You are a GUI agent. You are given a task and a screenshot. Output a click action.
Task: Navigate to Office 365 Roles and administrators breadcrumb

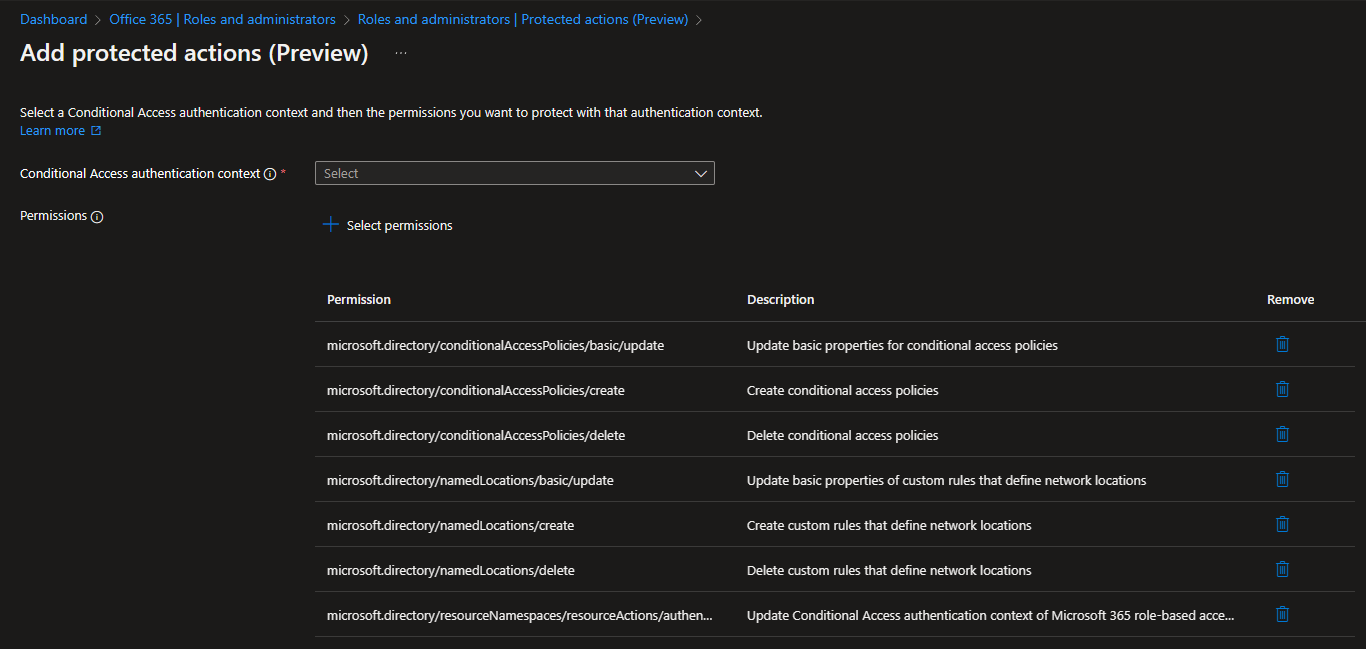pyautogui.click(x=222, y=19)
